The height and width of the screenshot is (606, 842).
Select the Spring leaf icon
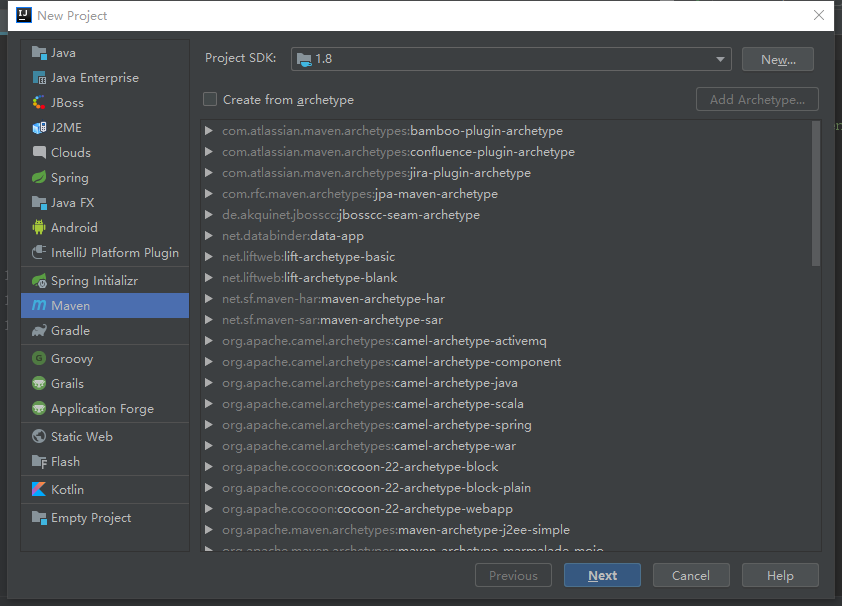(x=39, y=178)
